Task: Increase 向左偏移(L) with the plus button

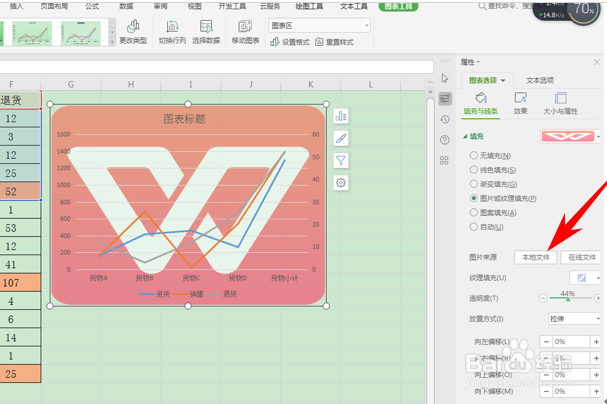Action: pos(596,342)
